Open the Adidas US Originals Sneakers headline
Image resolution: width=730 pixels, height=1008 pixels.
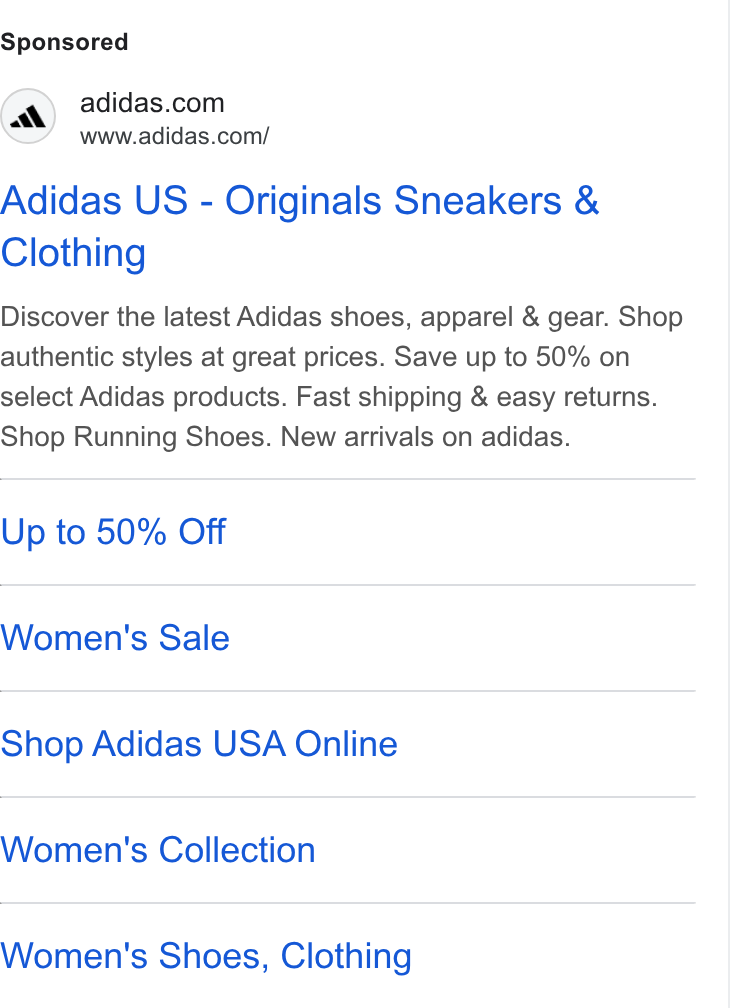point(299,226)
